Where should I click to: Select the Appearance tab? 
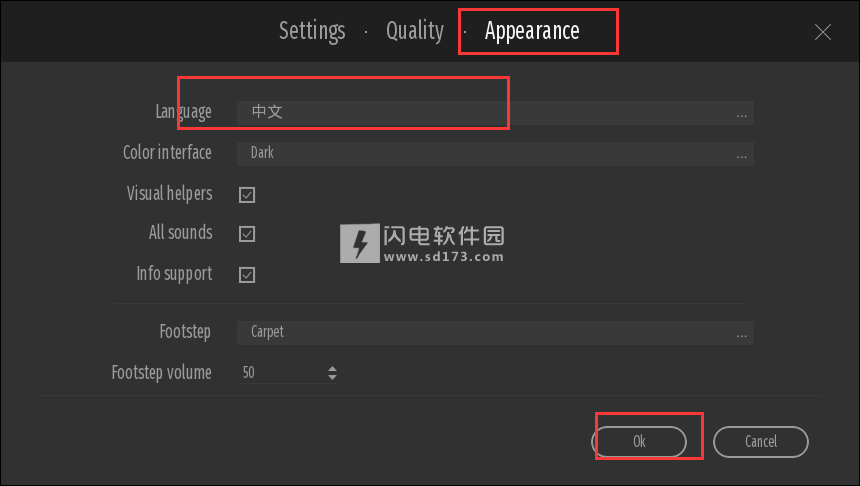(x=532, y=31)
